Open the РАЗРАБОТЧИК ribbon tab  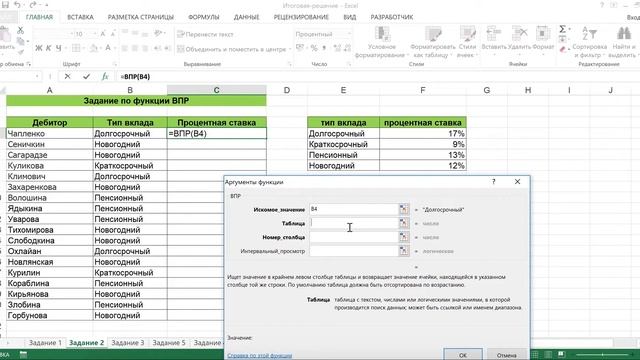tap(392, 17)
